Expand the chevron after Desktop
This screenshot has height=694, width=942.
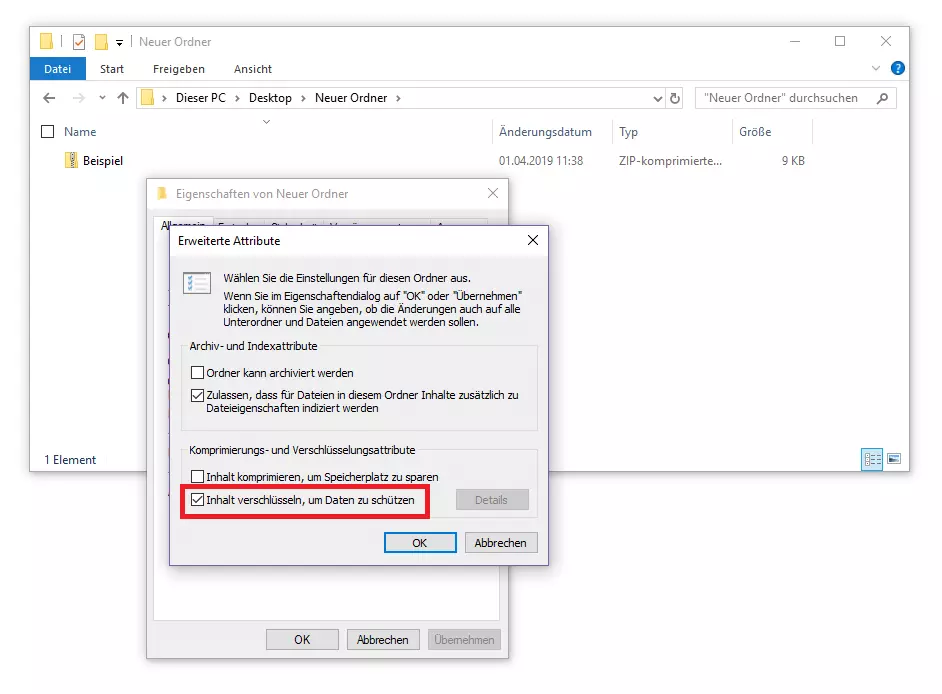(x=303, y=98)
